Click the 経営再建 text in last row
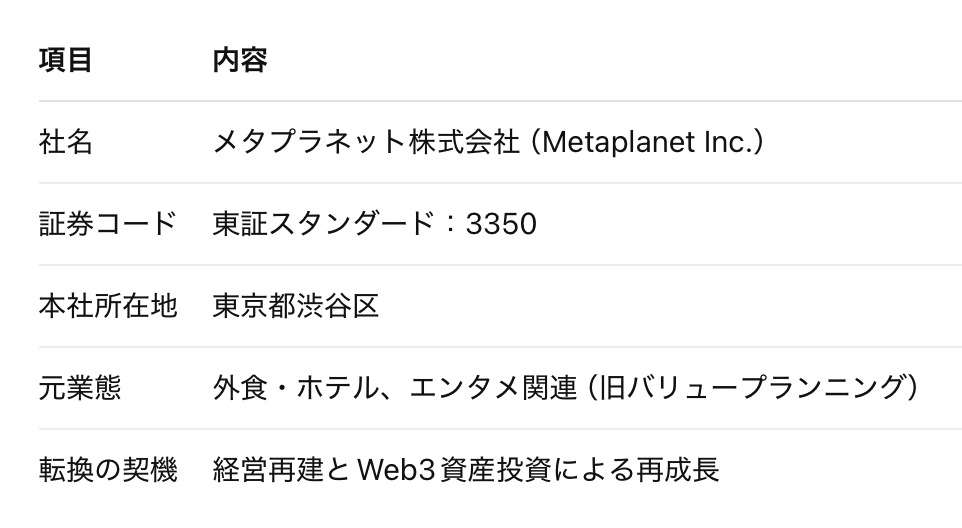This screenshot has height=528, width=962. 267,470
